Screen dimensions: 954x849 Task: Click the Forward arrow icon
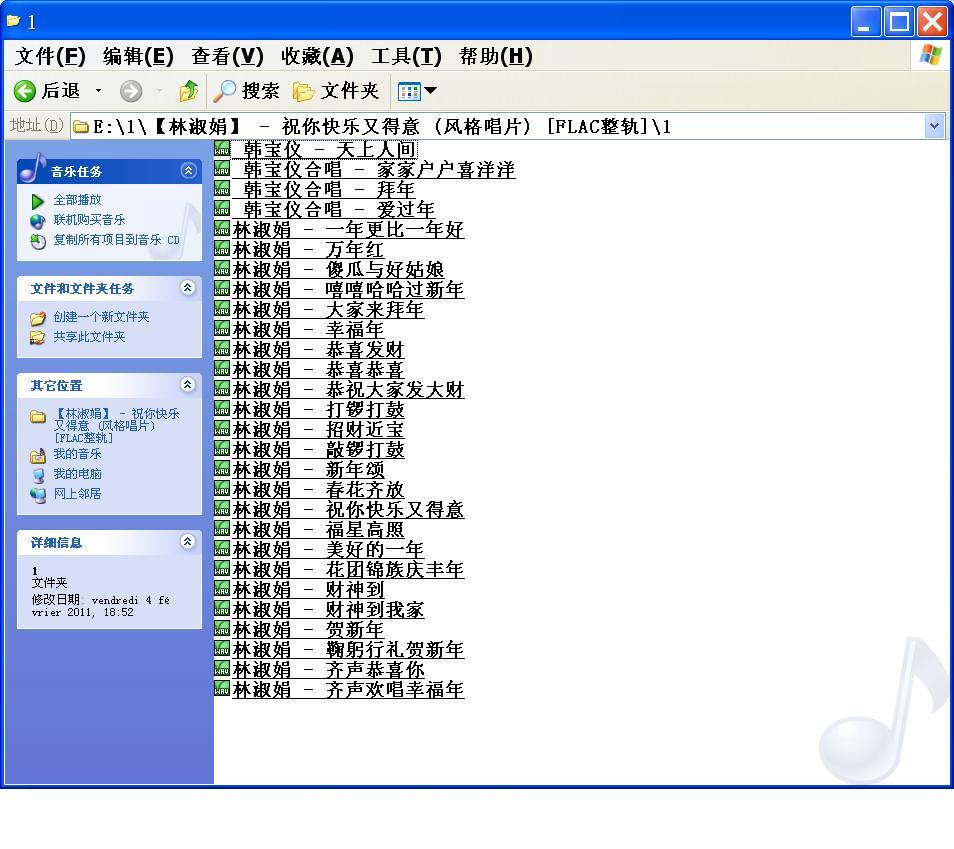pyautogui.click(x=130, y=91)
